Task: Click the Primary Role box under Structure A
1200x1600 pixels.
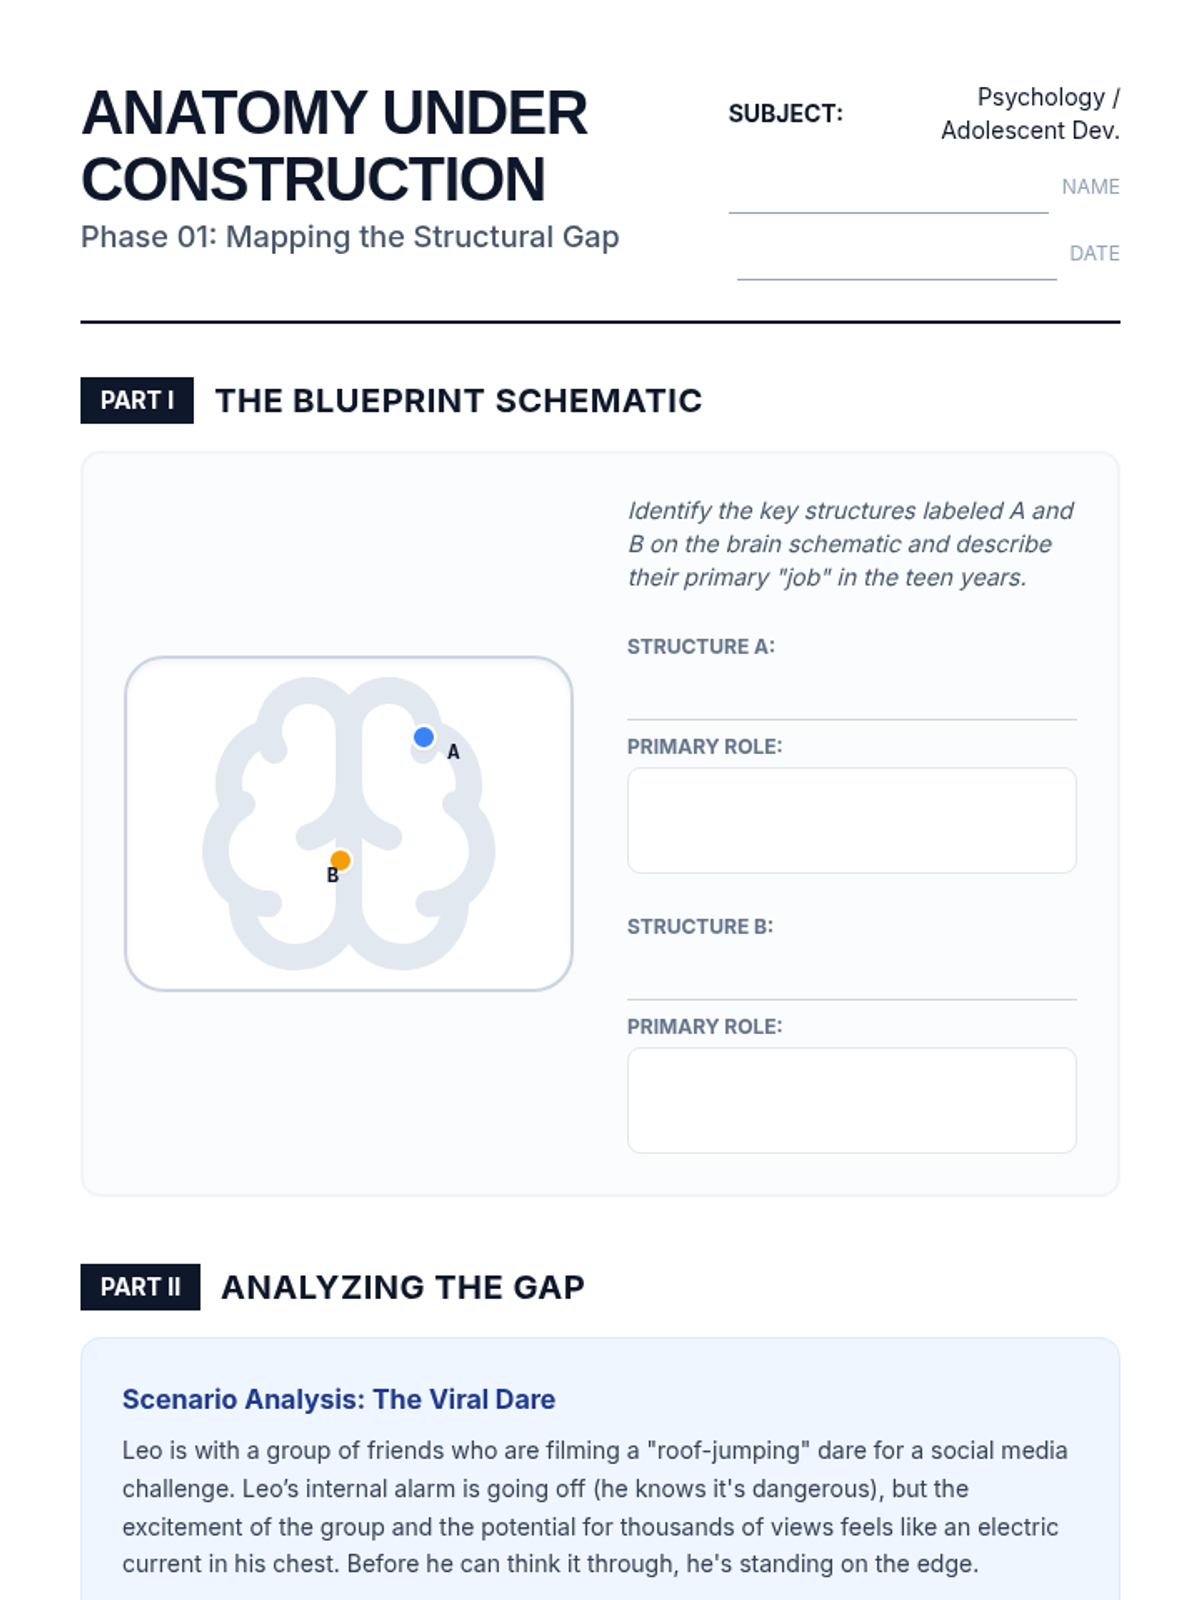Action: pos(852,820)
